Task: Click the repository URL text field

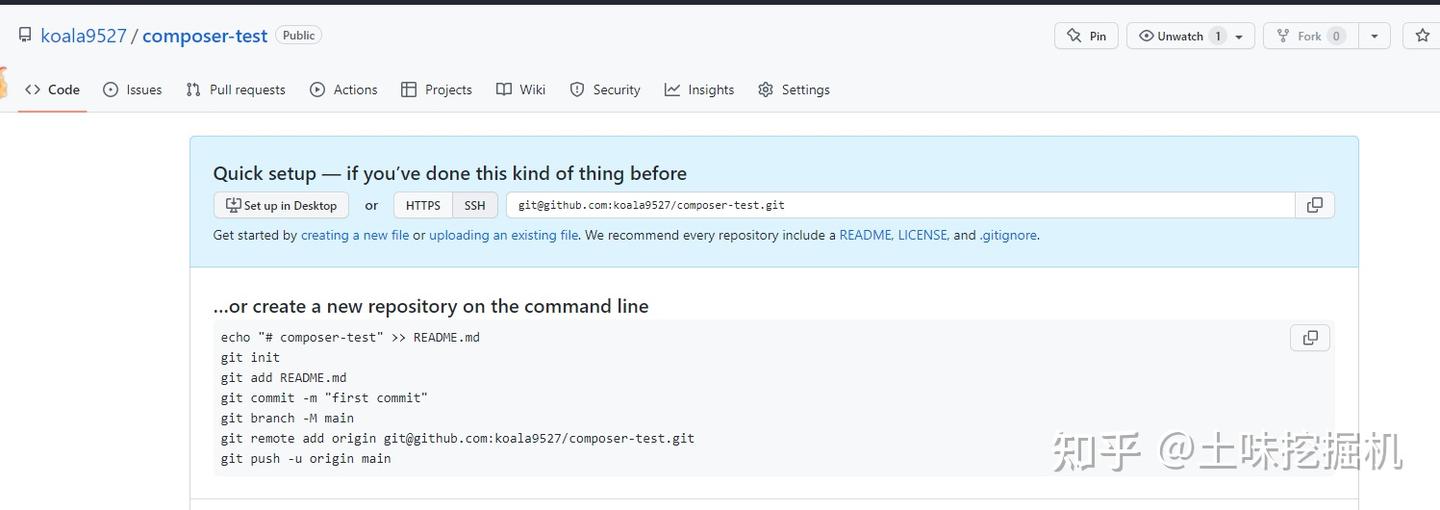Action: coord(900,205)
